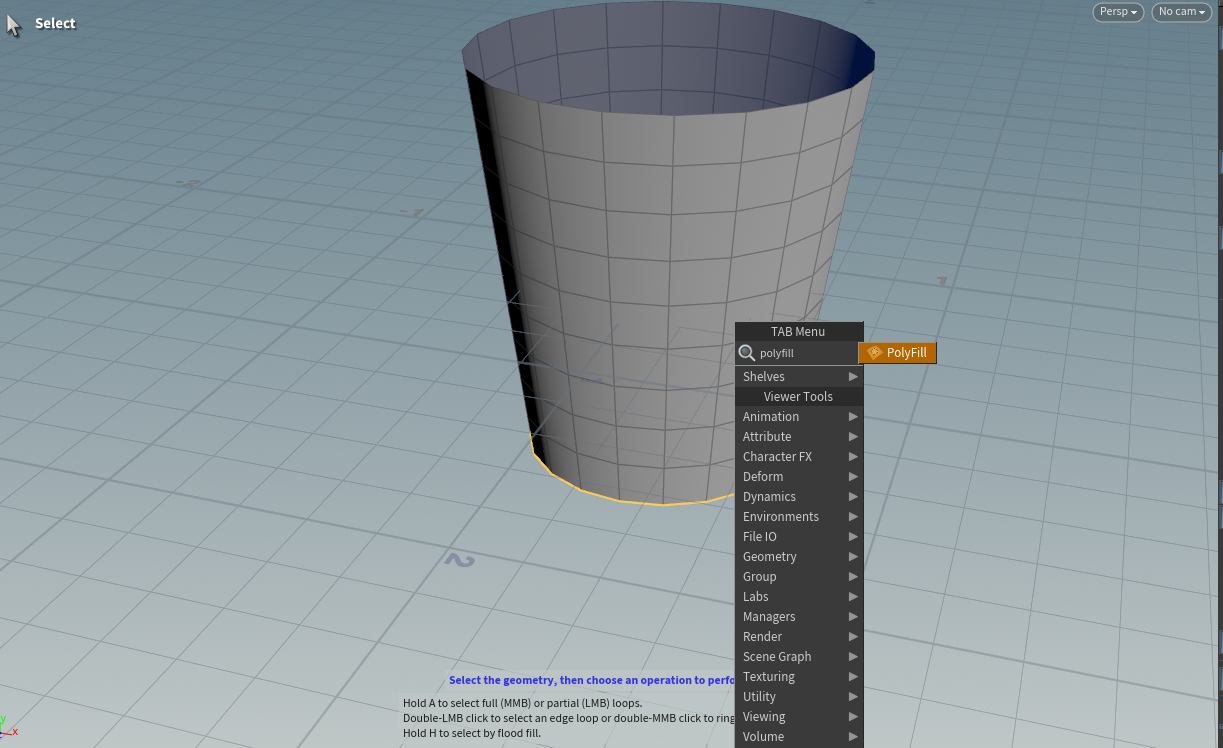Expand the Volume category
The width and height of the screenshot is (1223, 748).
pos(798,736)
